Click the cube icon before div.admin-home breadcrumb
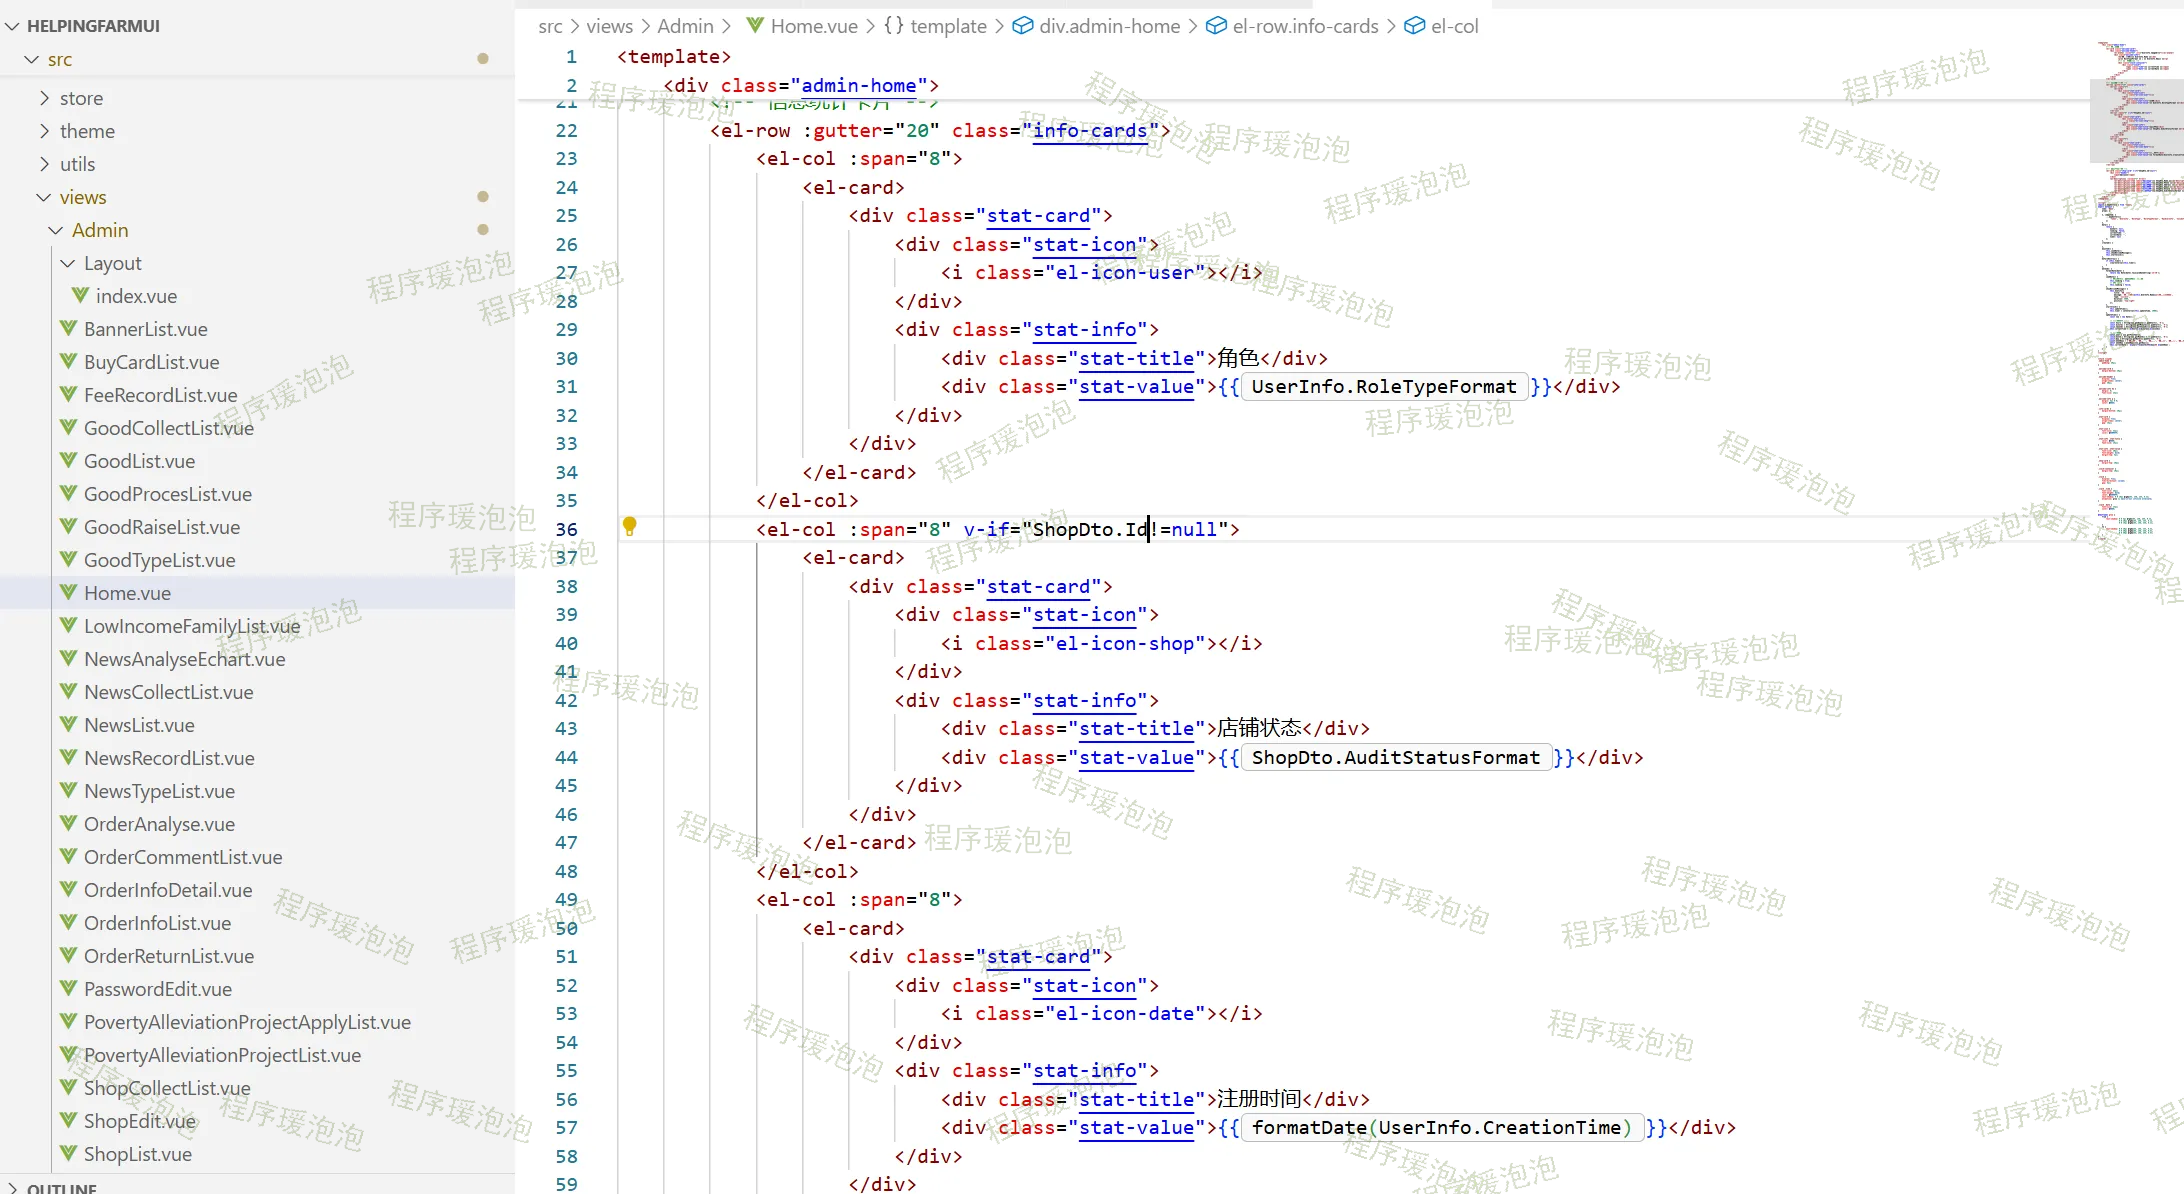 click(x=1022, y=26)
